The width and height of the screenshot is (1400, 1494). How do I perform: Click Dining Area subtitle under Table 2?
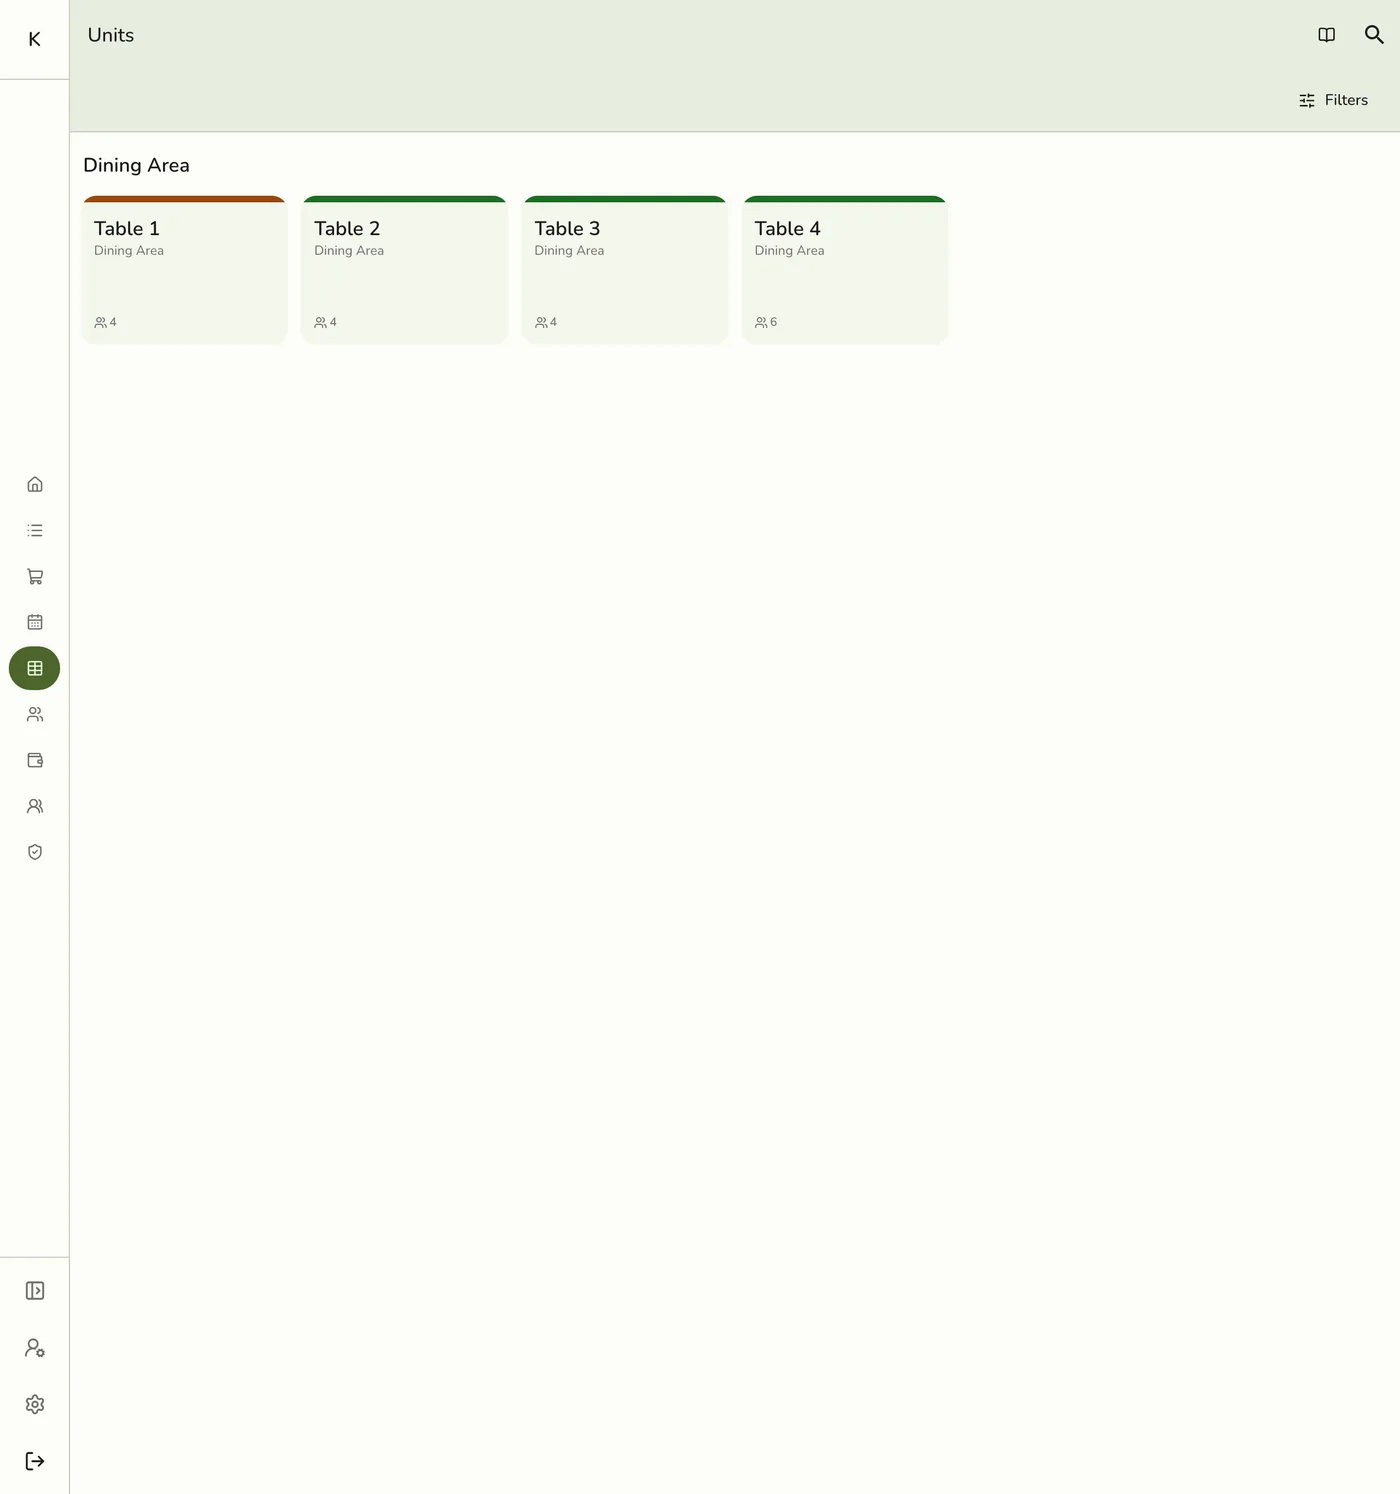click(x=349, y=251)
